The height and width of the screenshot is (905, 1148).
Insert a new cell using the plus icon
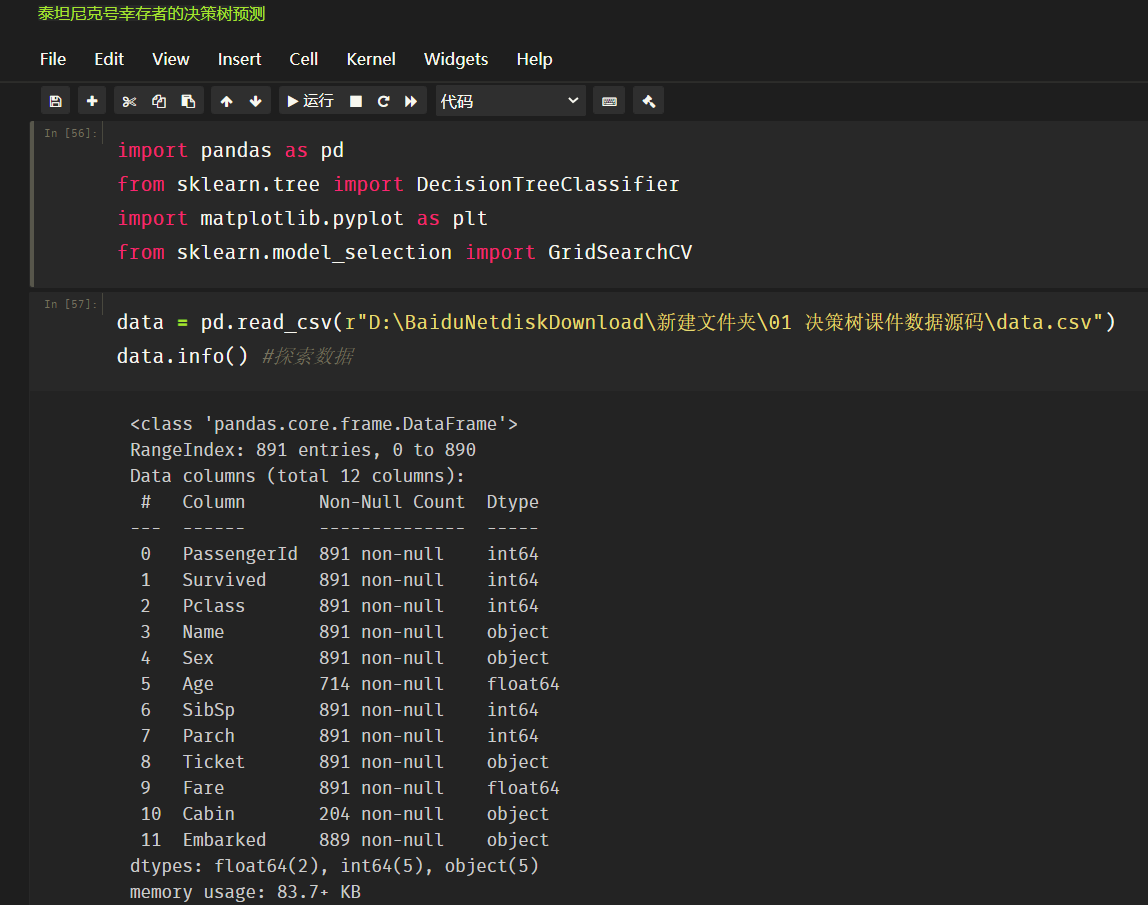coord(91,100)
